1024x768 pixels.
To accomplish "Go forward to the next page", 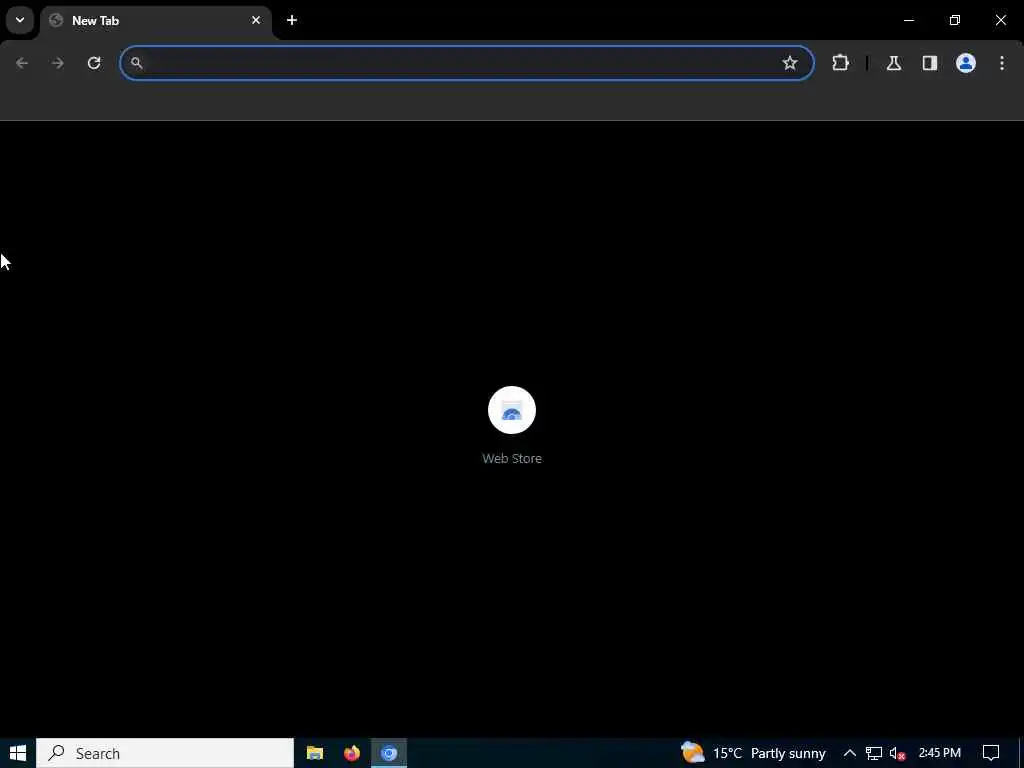I will 58,63.
